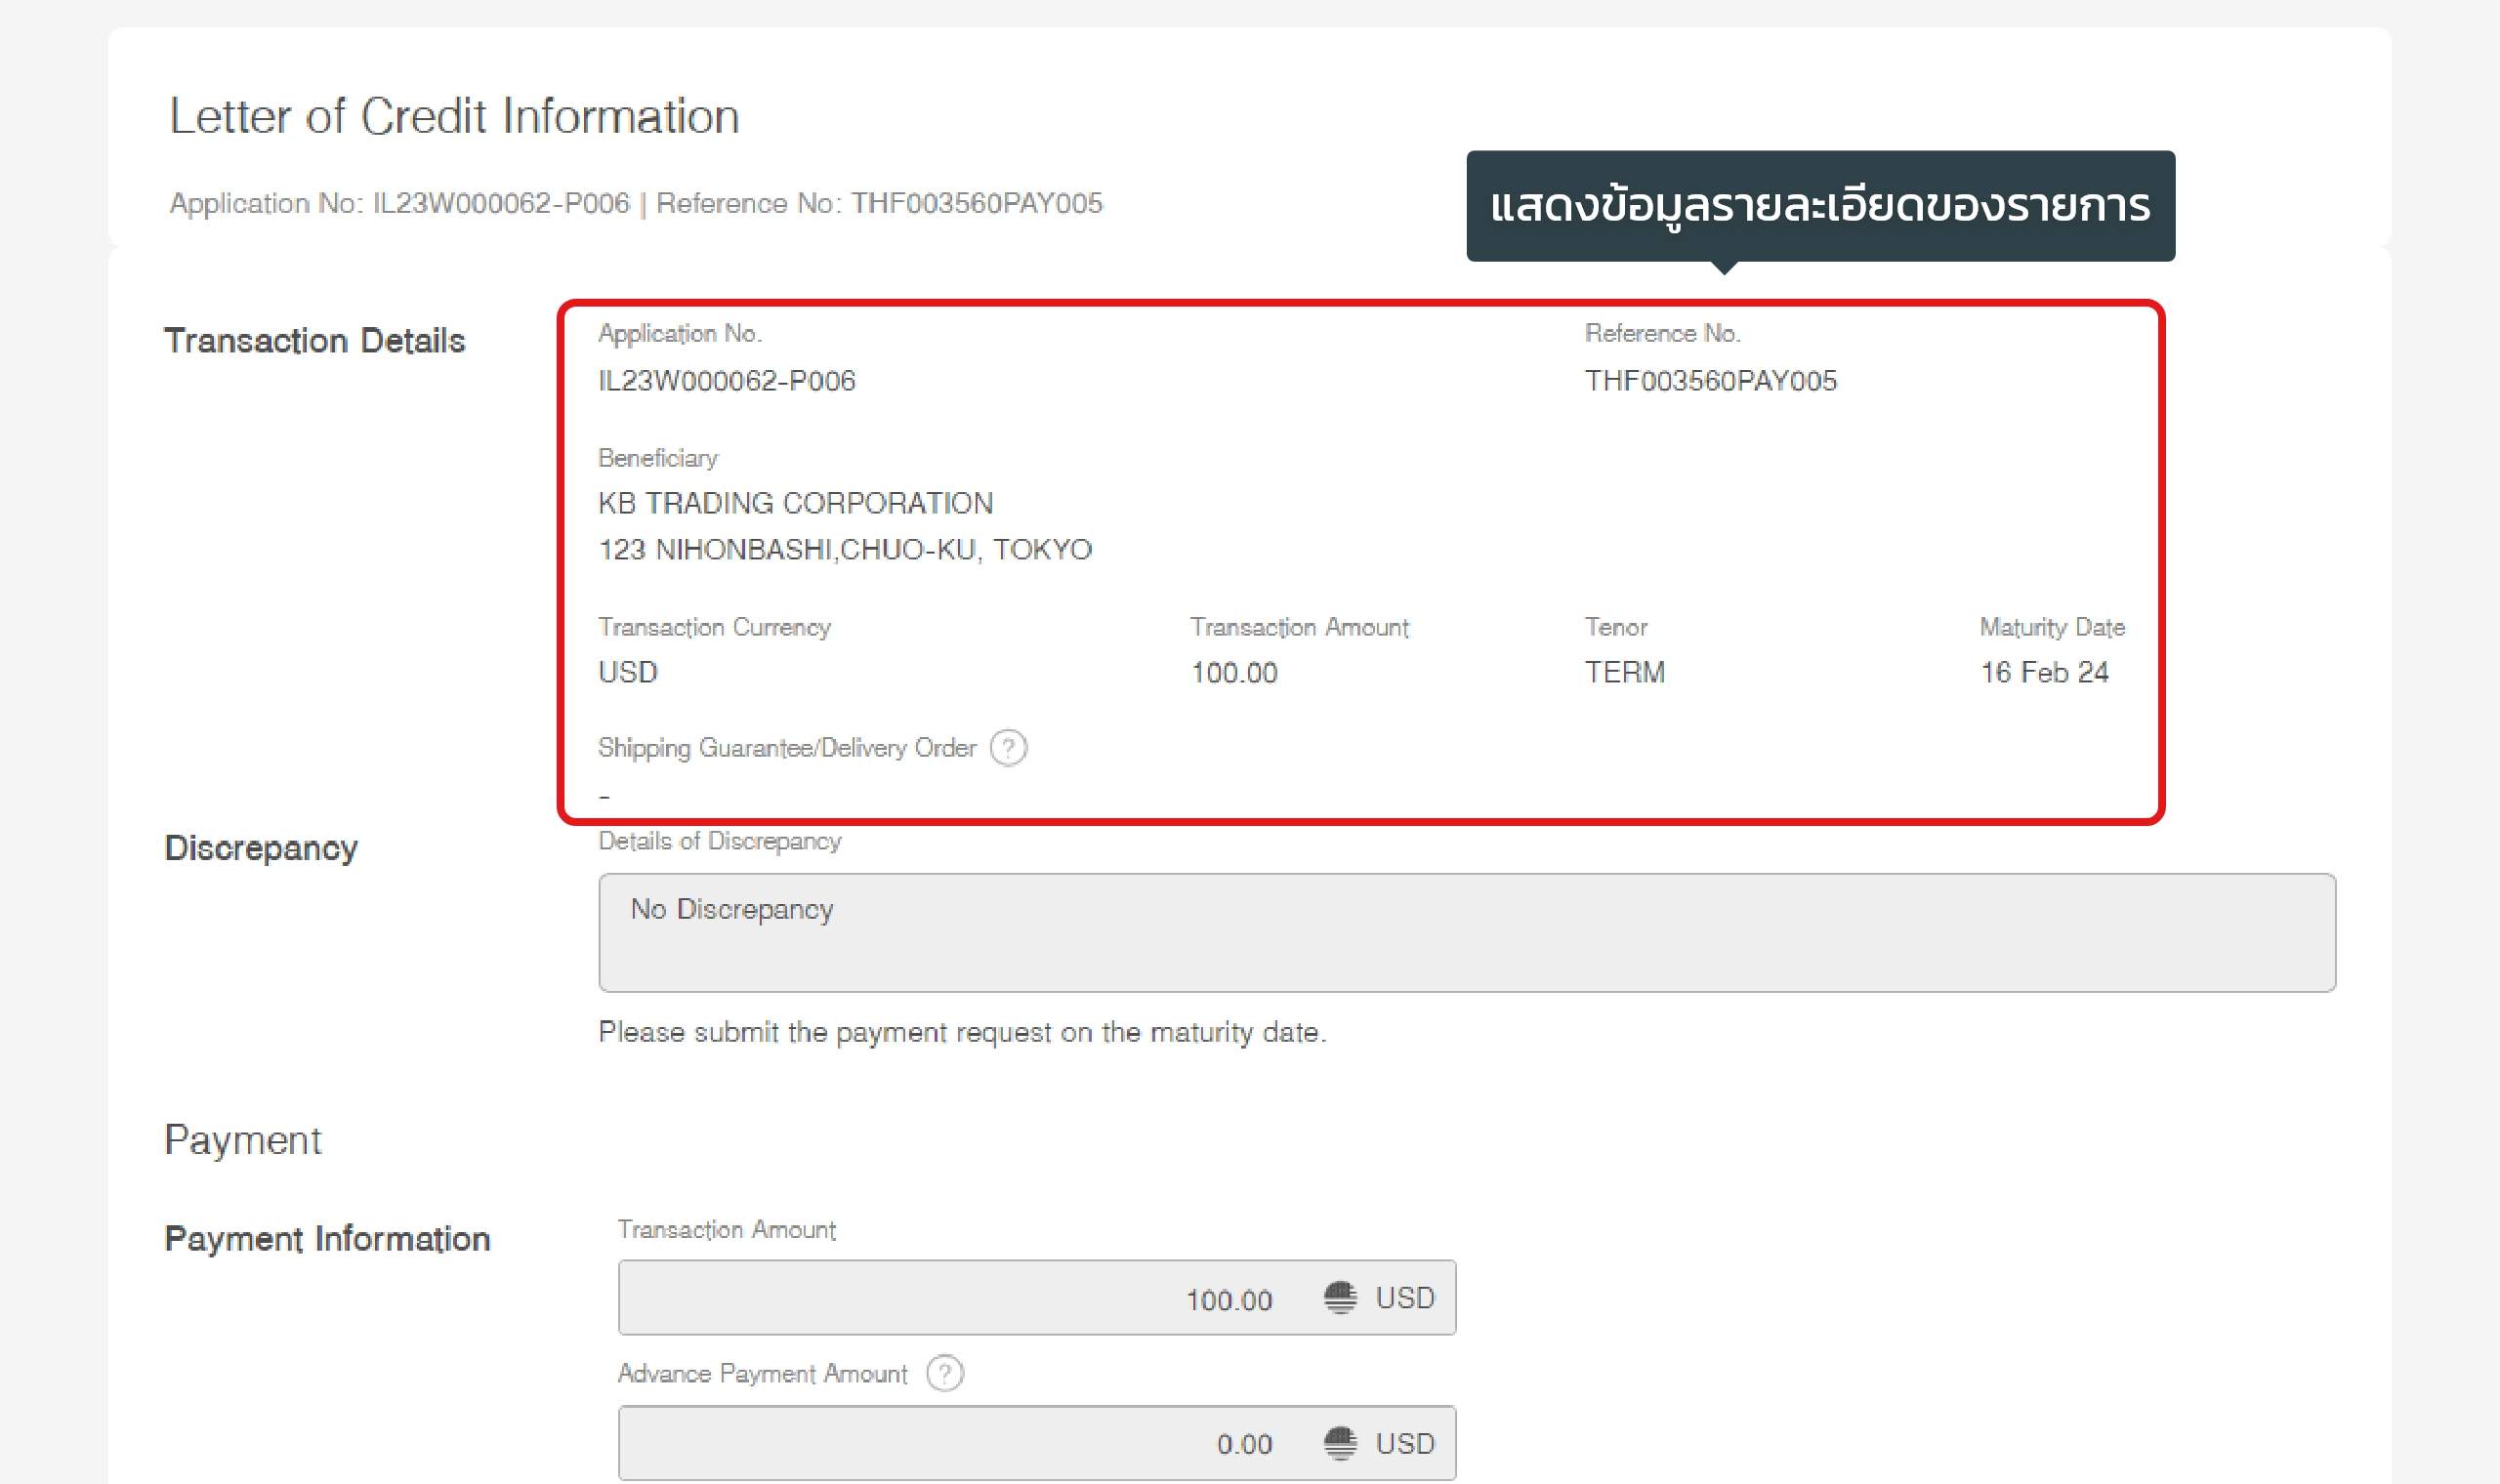Click the Maturity Date value 16 Feb 24
This screenshot has width=2500, height=1484.
click(2044, 672)
